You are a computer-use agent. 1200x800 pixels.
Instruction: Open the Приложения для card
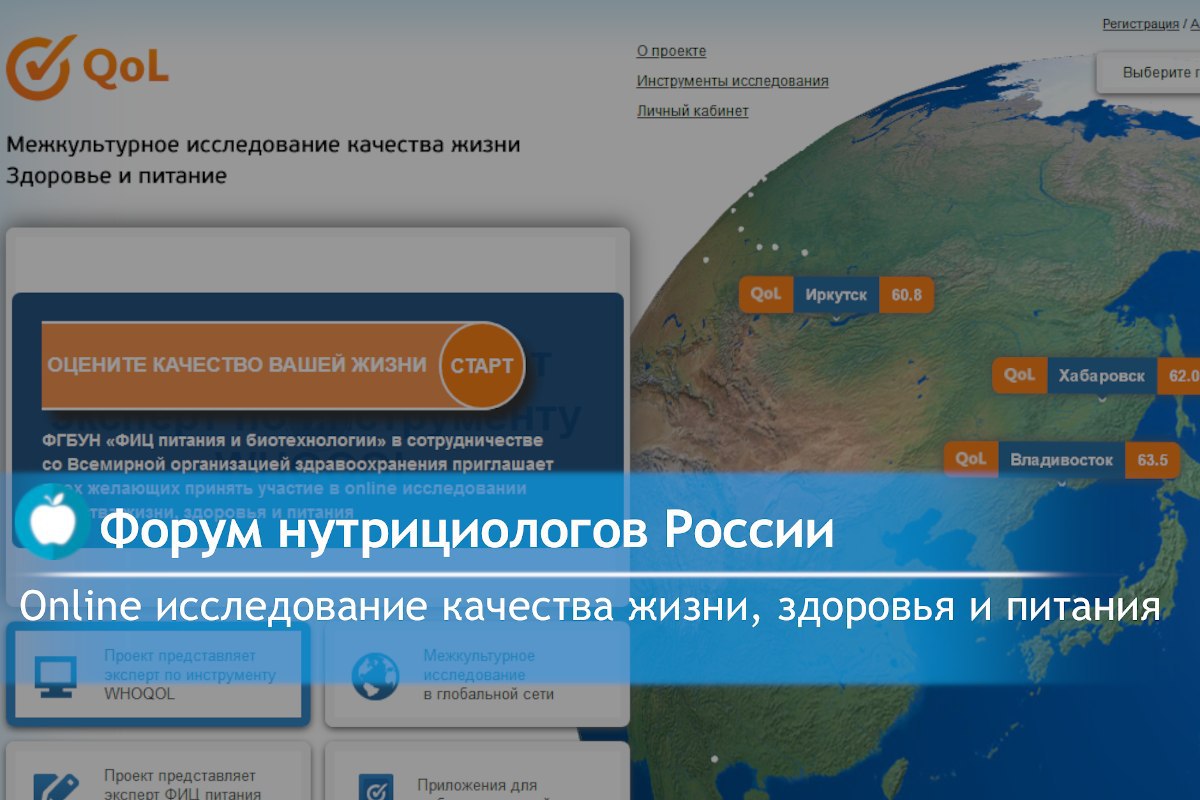coord(477,771)
